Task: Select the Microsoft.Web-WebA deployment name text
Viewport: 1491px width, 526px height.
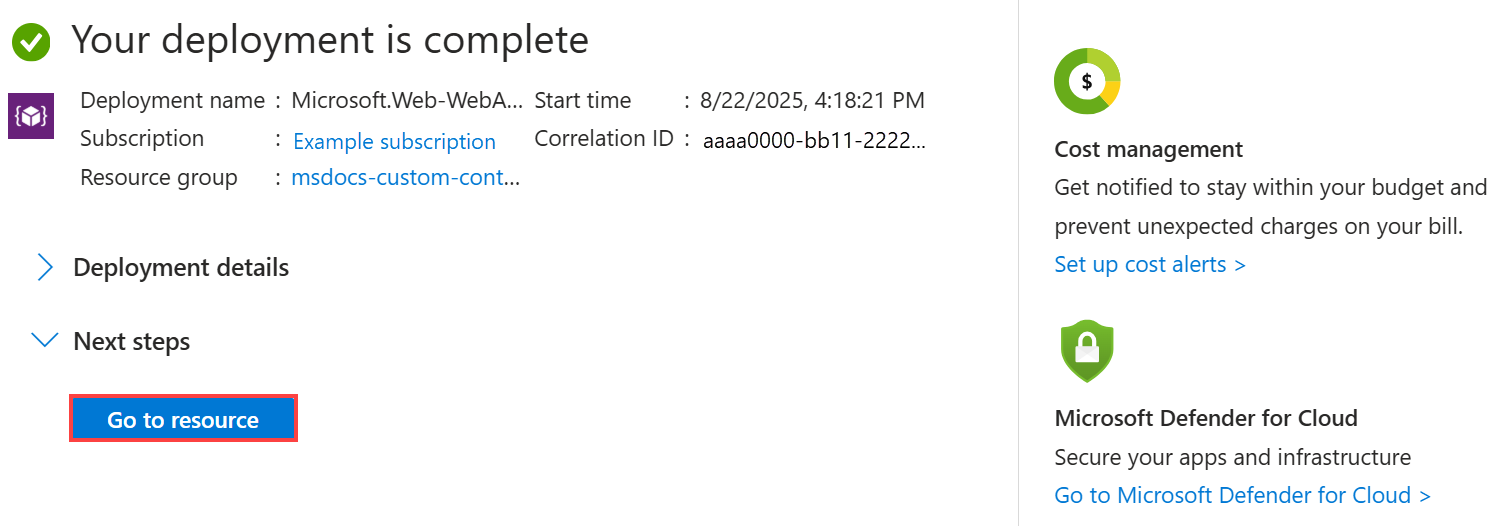Action: point(407,100)
